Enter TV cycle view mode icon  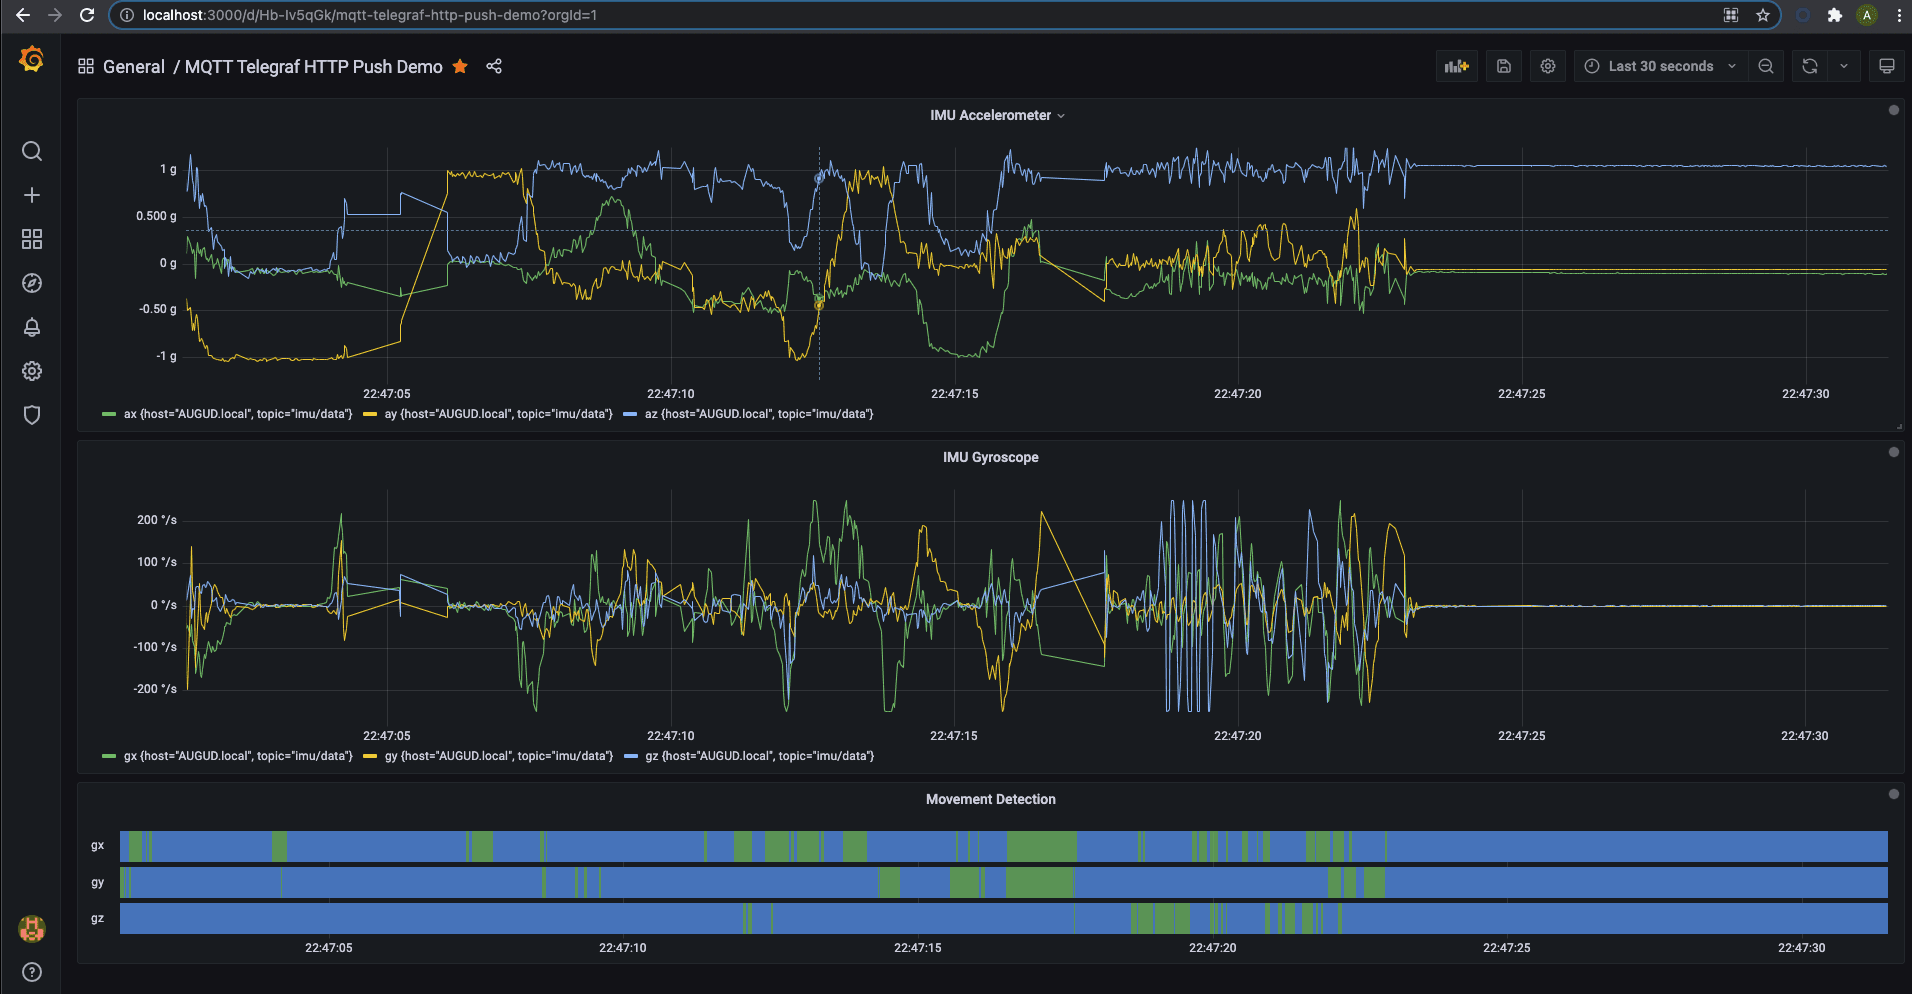tap(1888, 64)
